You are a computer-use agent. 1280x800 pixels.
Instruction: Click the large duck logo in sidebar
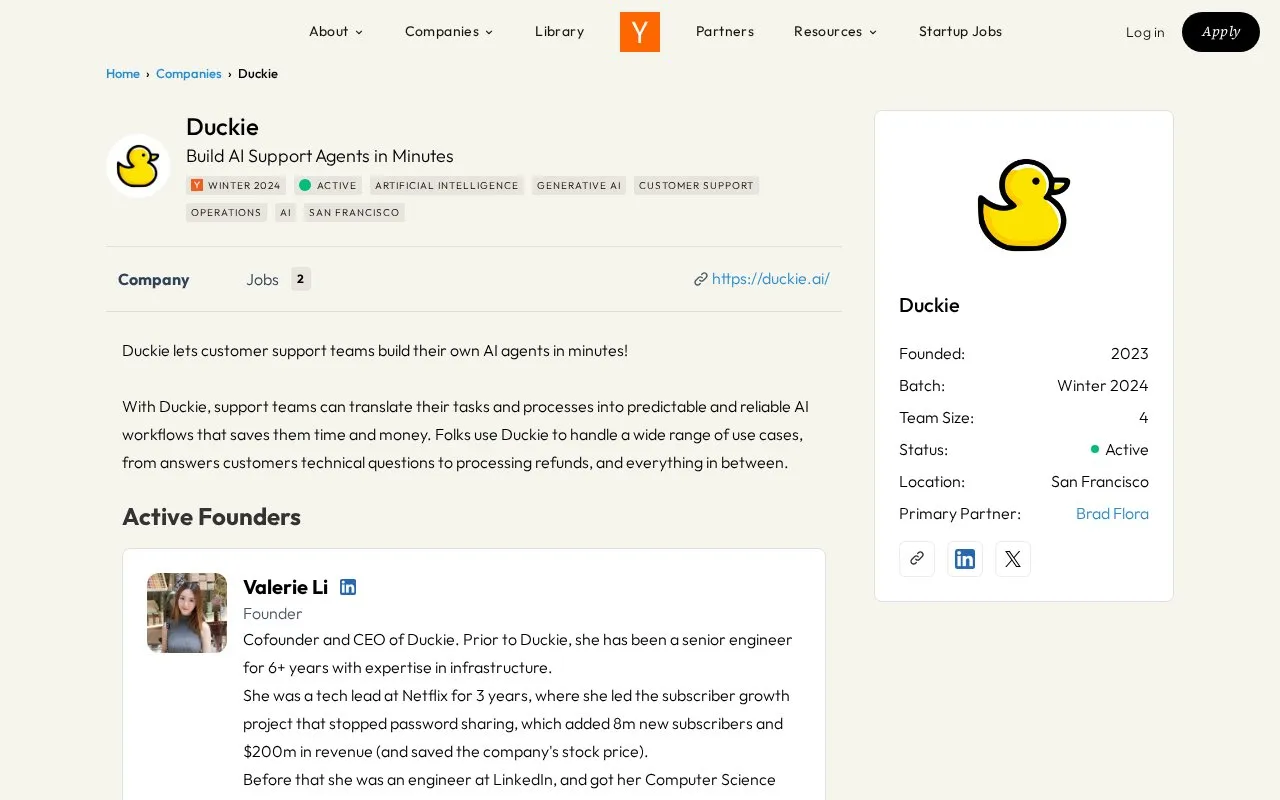click(1024, 205)
